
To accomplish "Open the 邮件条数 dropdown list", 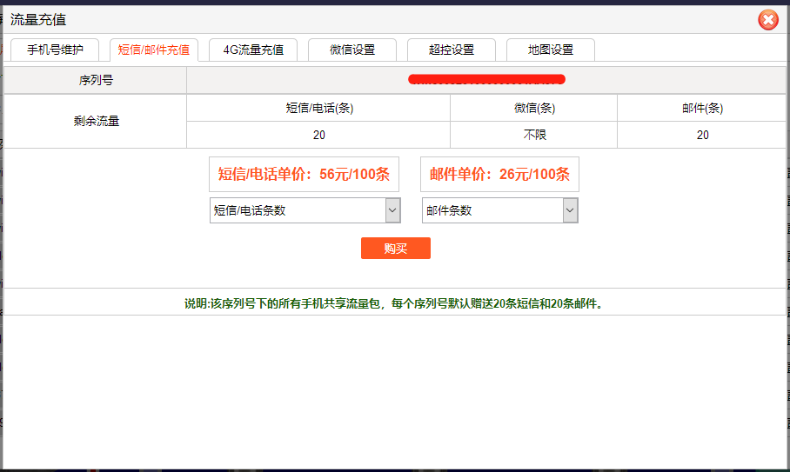I will (500, 210).
